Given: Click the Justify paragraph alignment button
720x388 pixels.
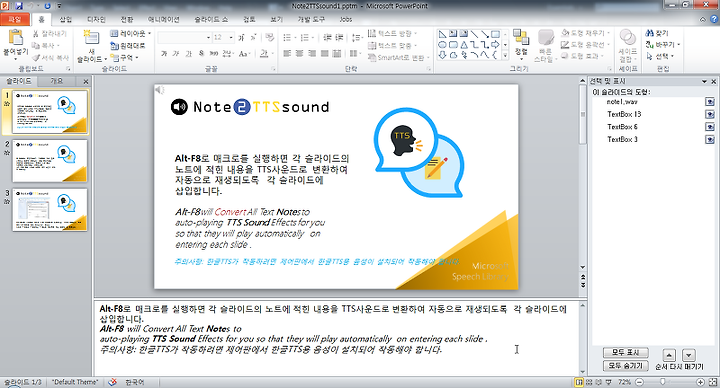Looking at the screenshot, I should click(324, 53).
